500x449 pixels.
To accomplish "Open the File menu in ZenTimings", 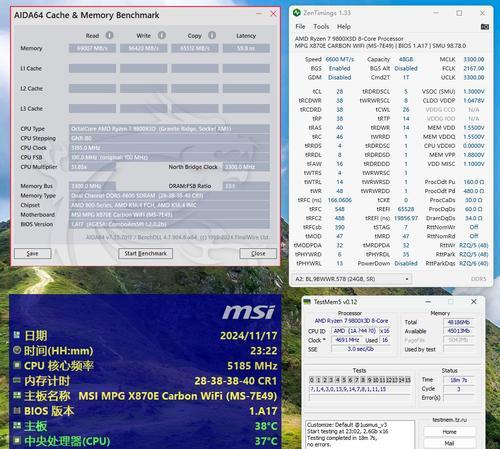I will [300, 26].
